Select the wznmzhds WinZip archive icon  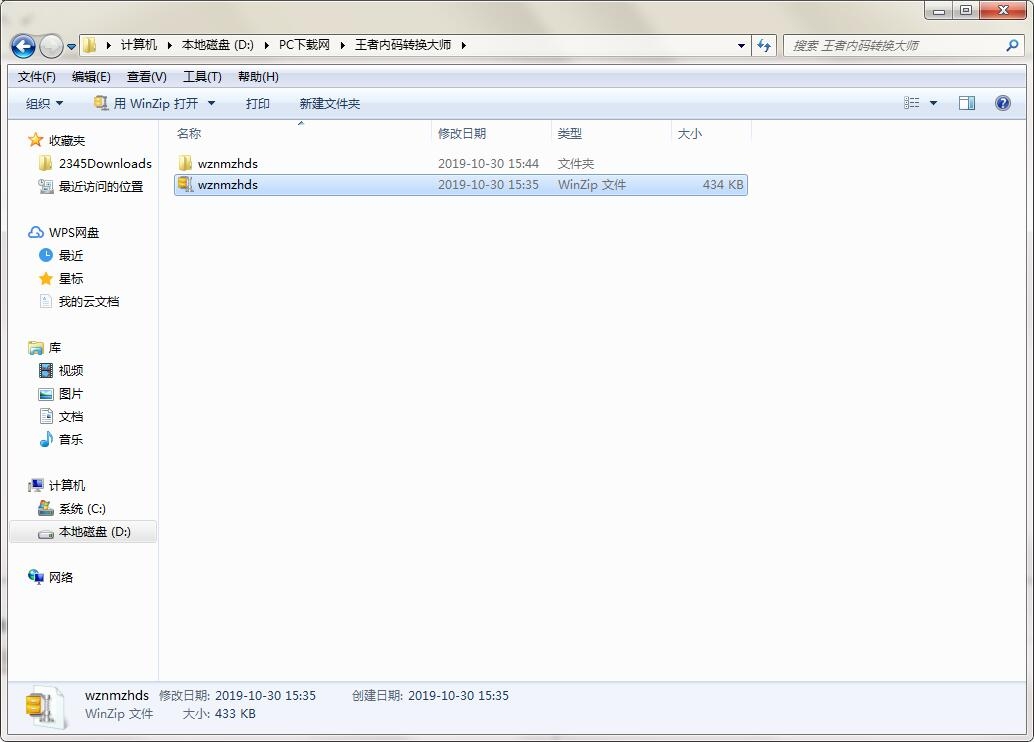click(x=185, y=185)
